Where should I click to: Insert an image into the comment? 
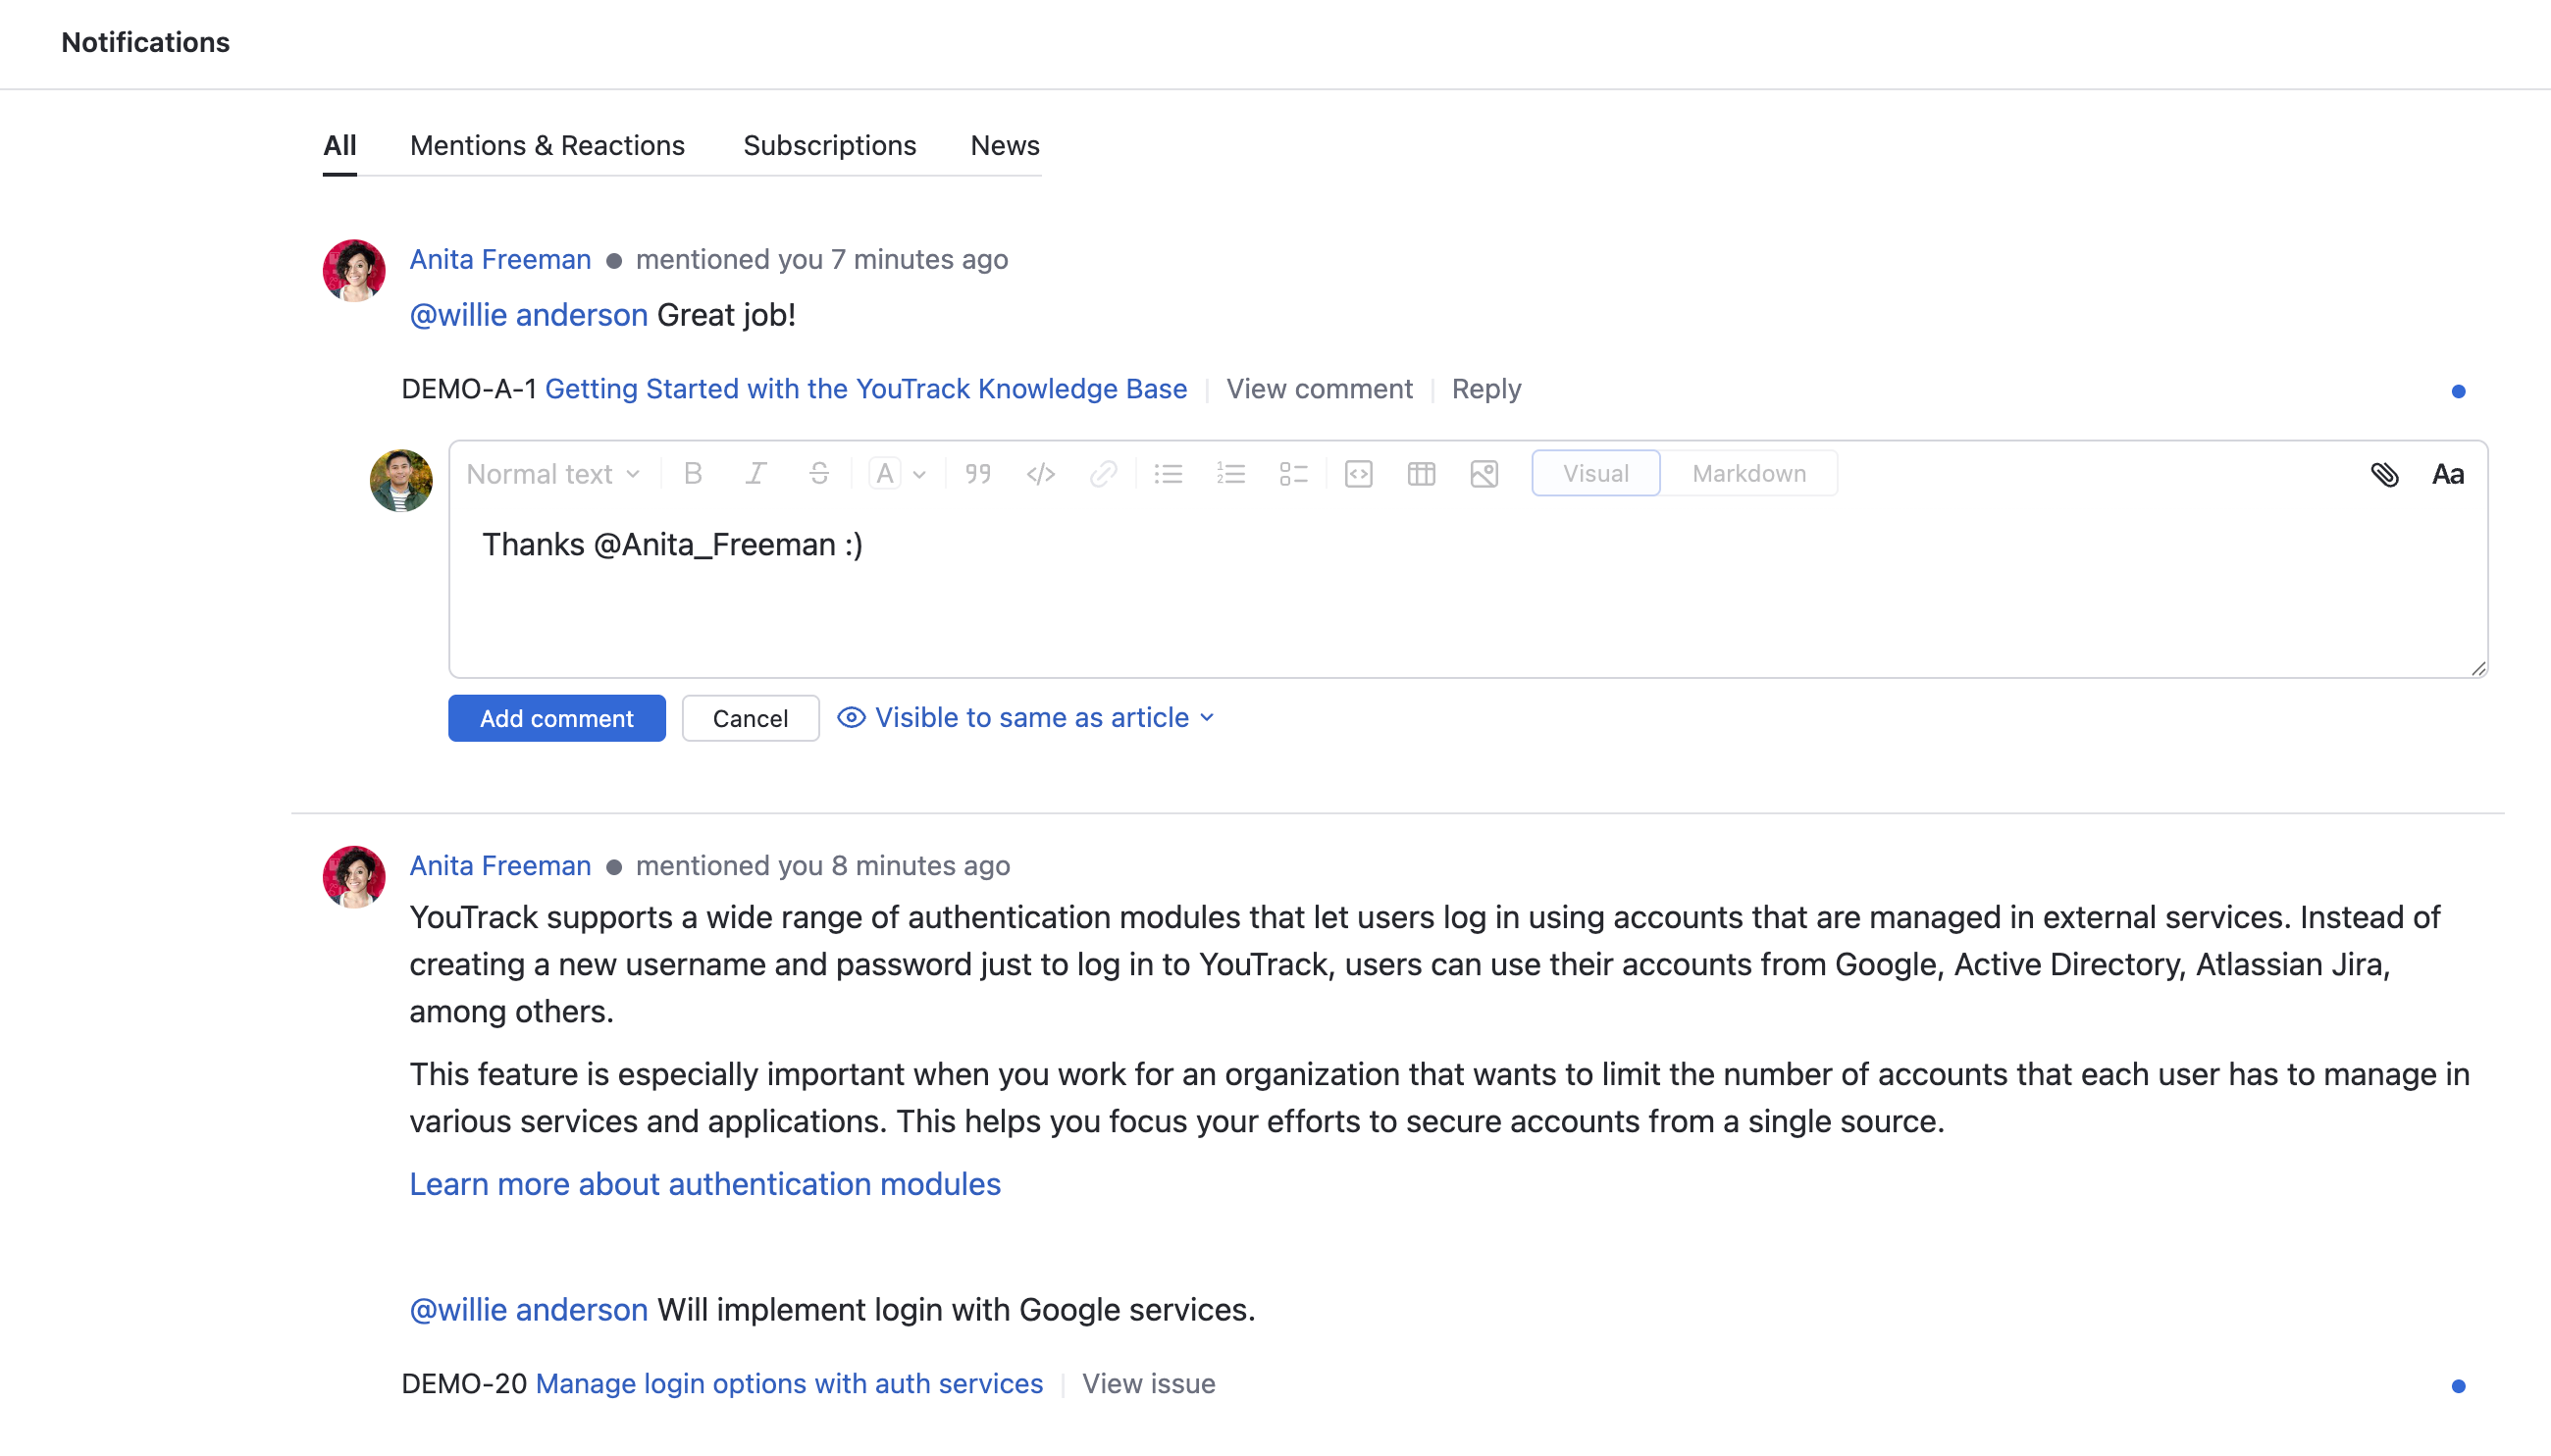1483,474
